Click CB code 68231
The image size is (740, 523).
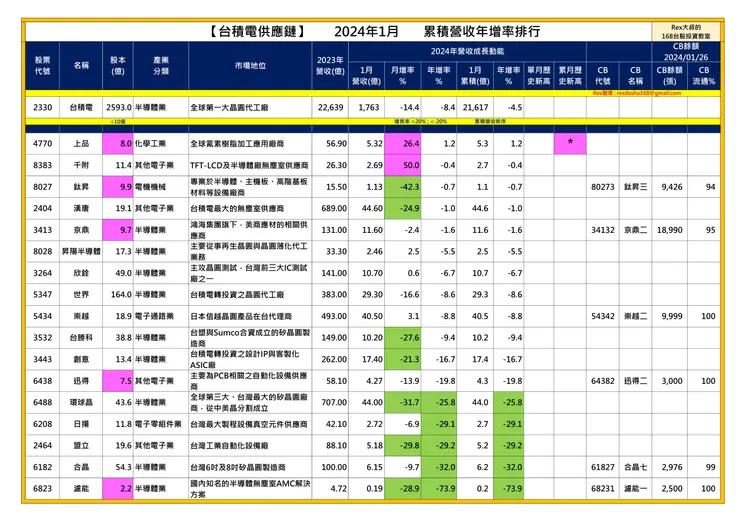coord(603,489)
